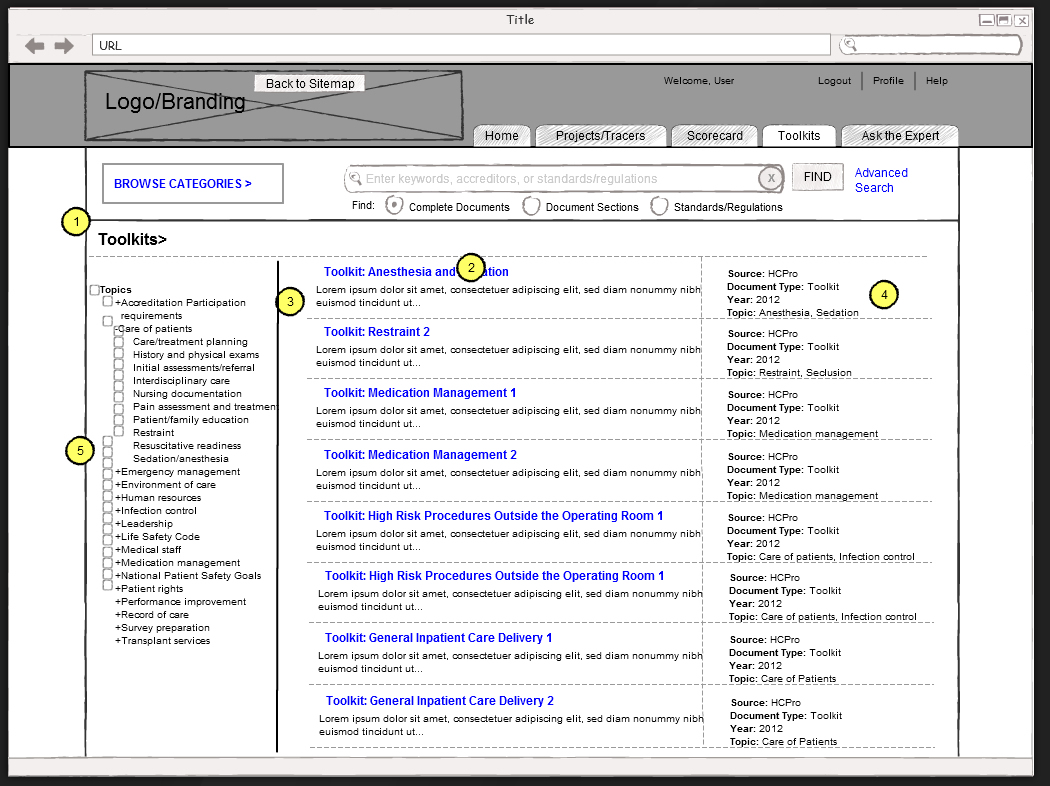
Task: Open the Ask the Expert tab
Action: 900,136
